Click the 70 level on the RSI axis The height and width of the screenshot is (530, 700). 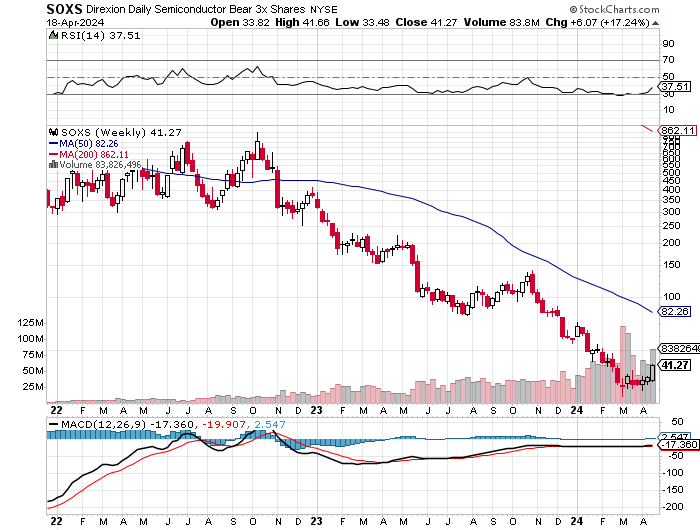point(668,59)
